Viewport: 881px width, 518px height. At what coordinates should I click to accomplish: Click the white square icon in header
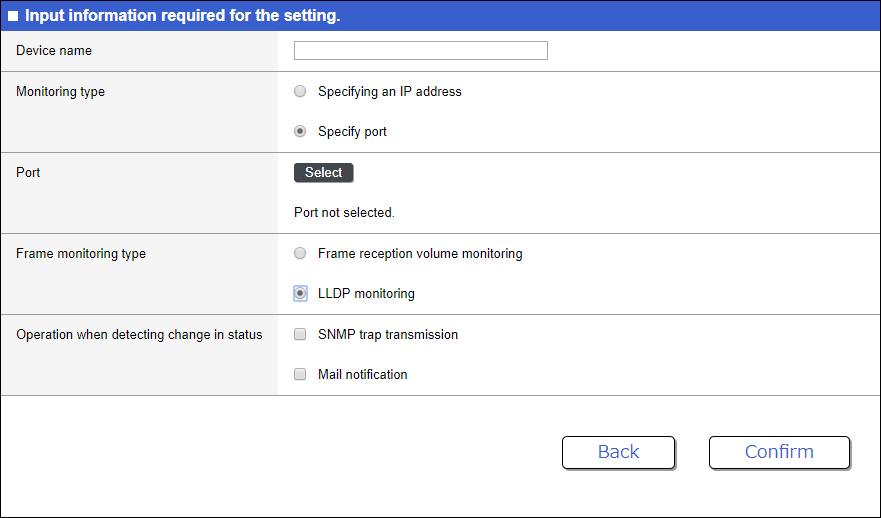pos(13,17)
